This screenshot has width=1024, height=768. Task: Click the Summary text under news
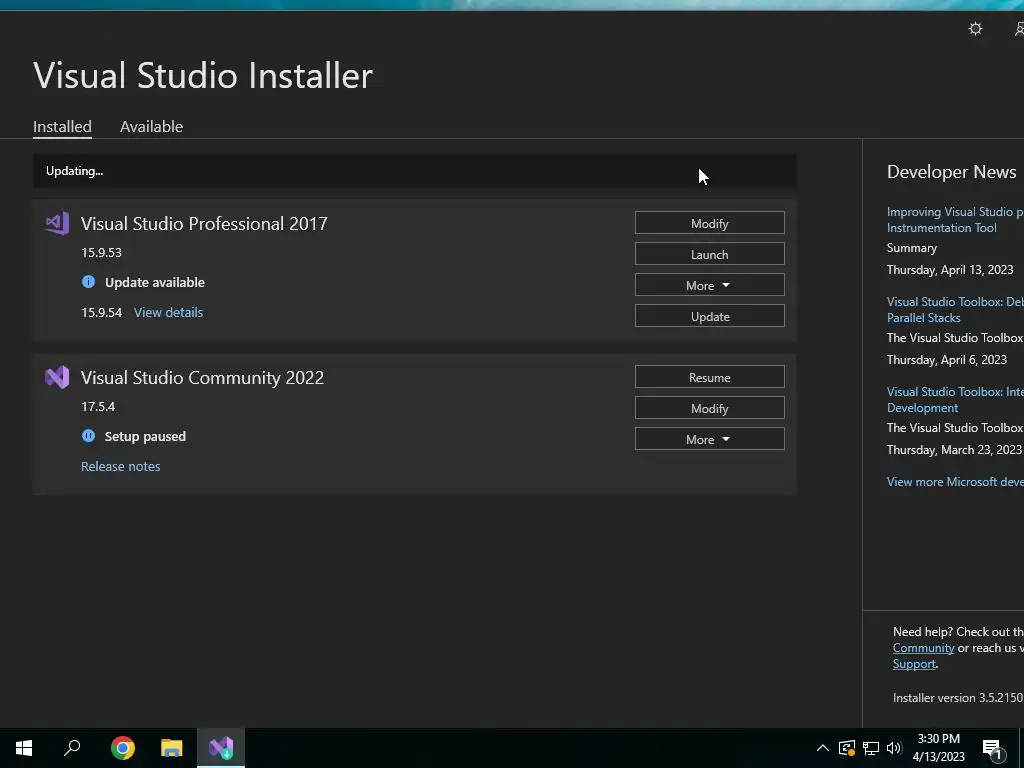point(912,248)
